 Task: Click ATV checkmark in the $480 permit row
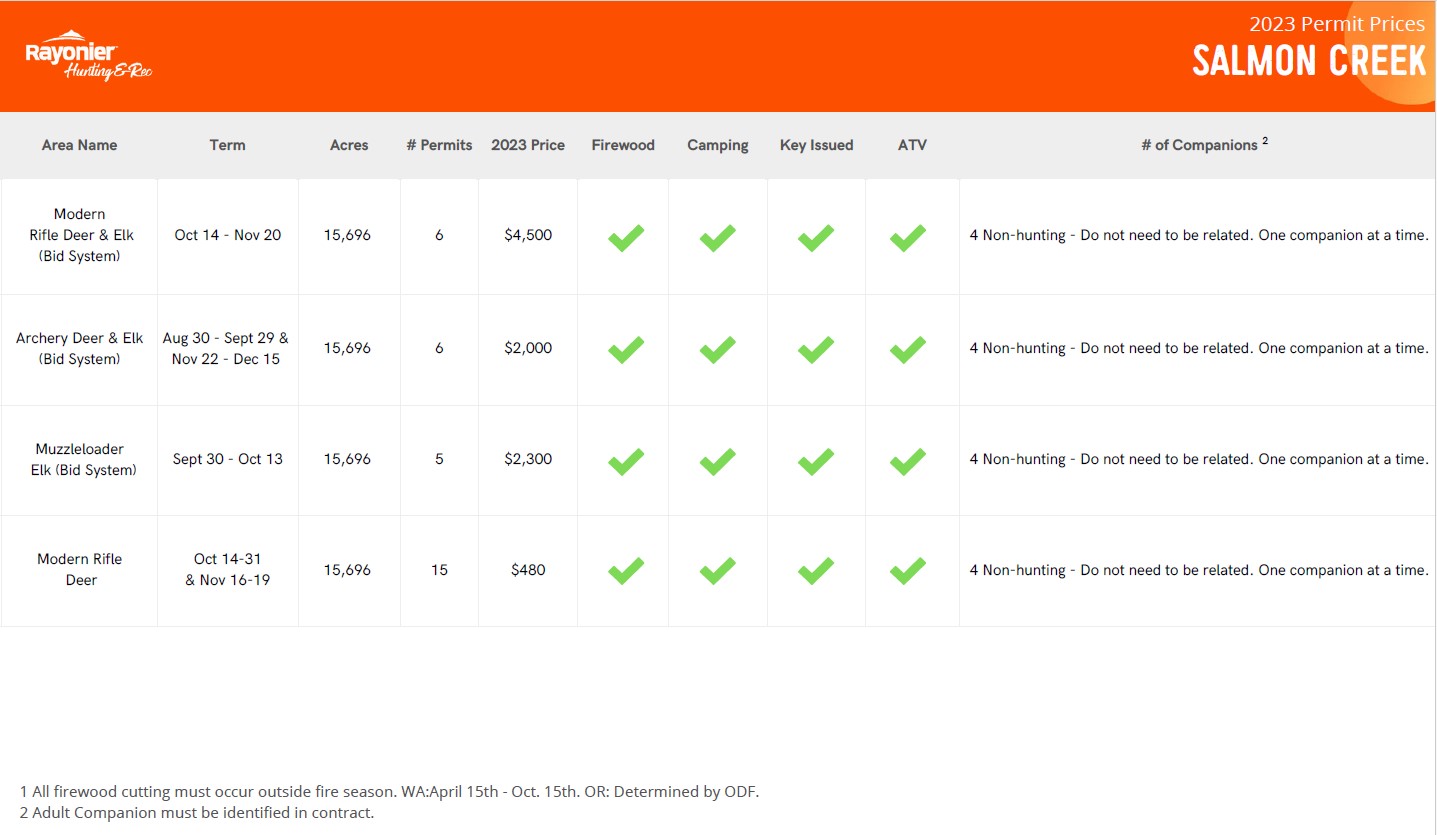[908, 570]
